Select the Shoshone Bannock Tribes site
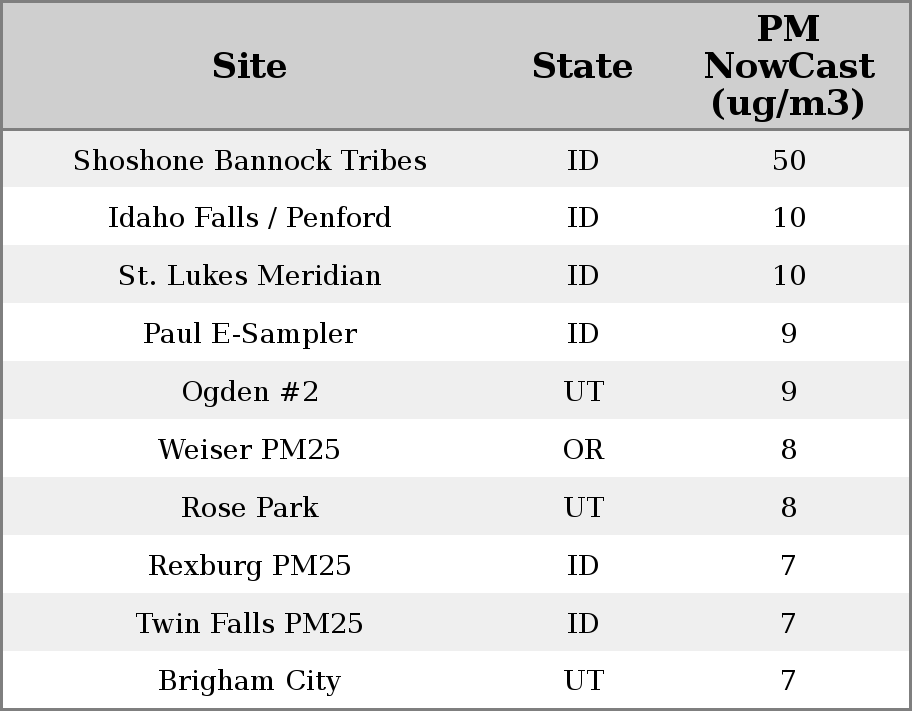Image resolution: width=912 pixels, height=711 pixels. point(250,161)
